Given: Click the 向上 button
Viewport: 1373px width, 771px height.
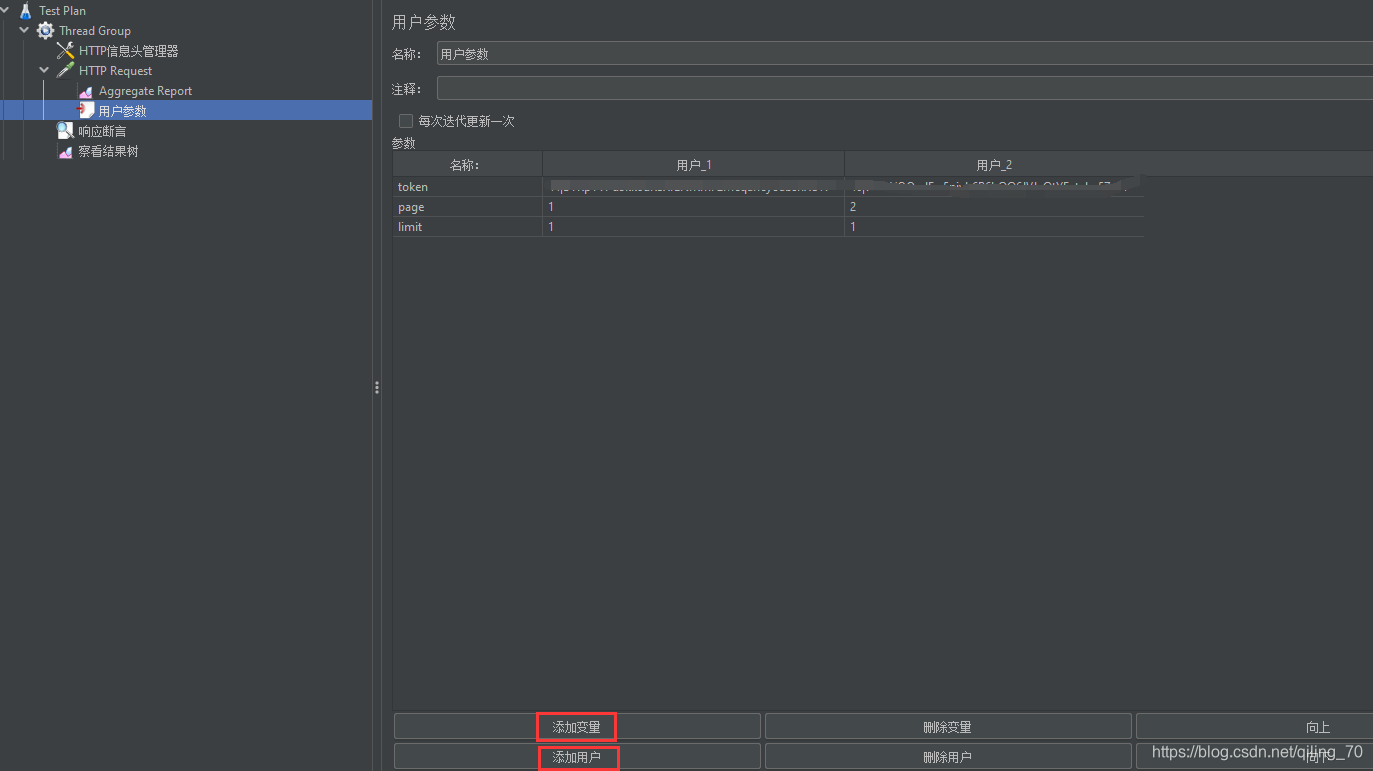Looking at the screenshot, I should (1254, 726).
